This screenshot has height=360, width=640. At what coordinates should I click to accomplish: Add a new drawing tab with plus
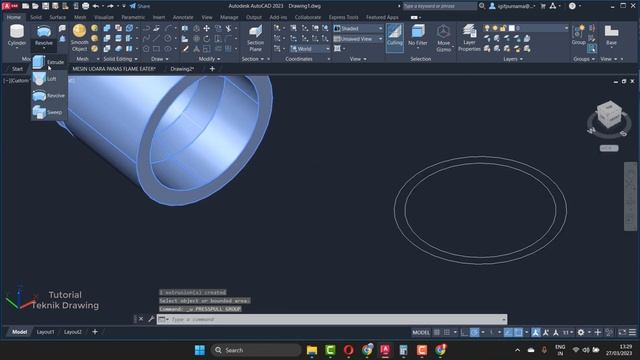click(x=212, y=69)
